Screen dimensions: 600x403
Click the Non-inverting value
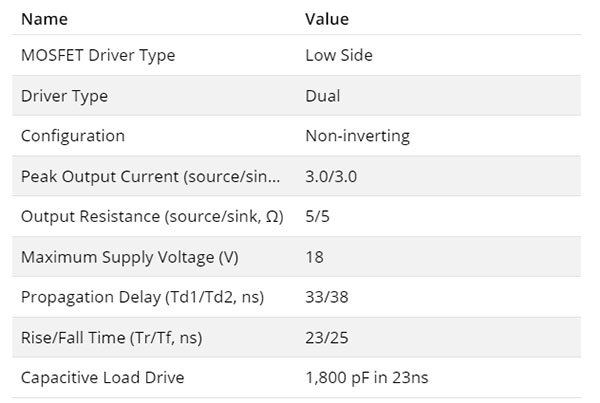(x=357, y=136)
